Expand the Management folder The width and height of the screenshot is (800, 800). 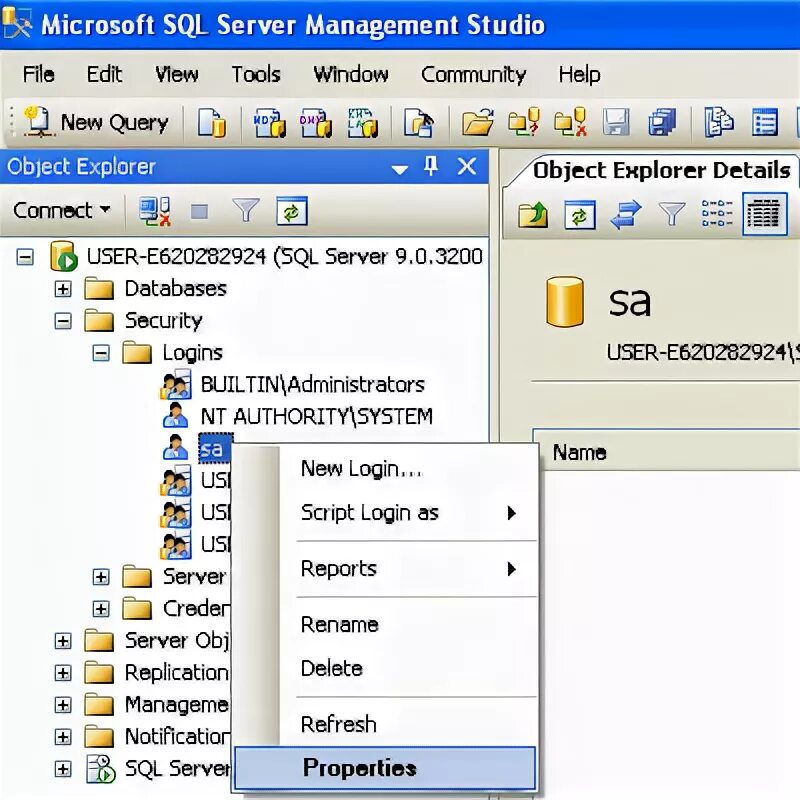click(63, 705)
